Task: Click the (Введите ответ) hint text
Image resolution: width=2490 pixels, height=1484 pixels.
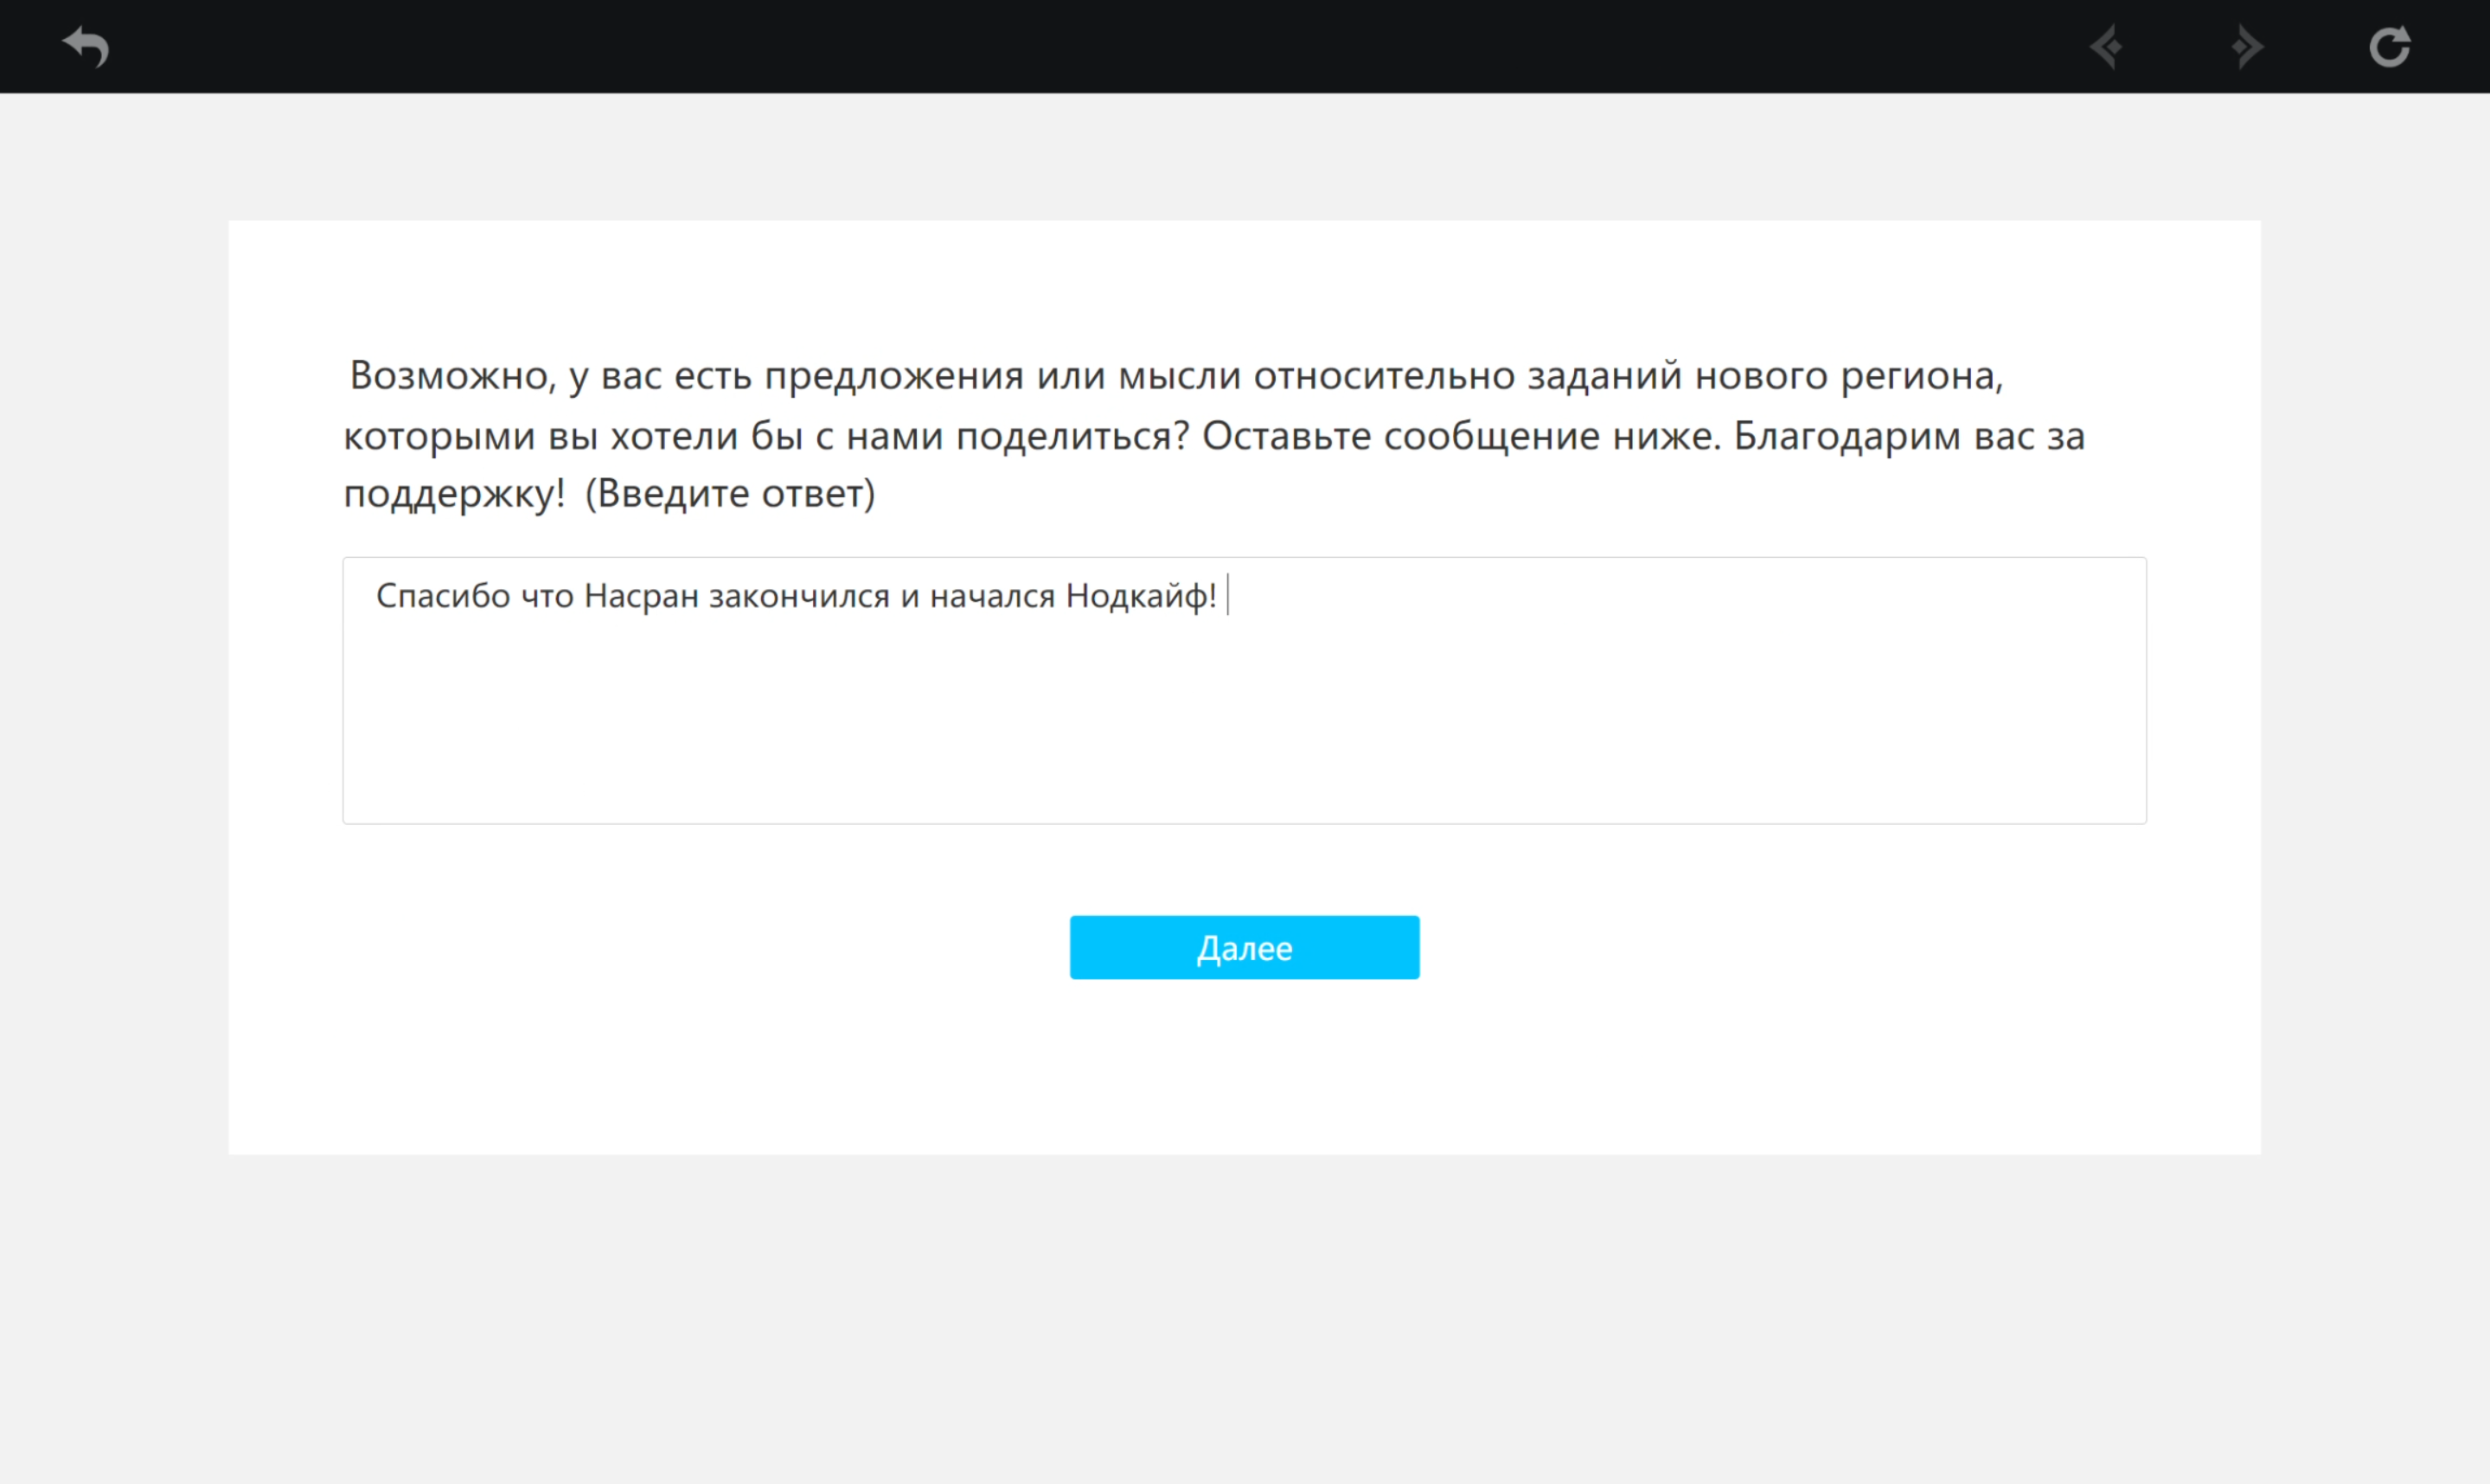Action: [729, 494]
